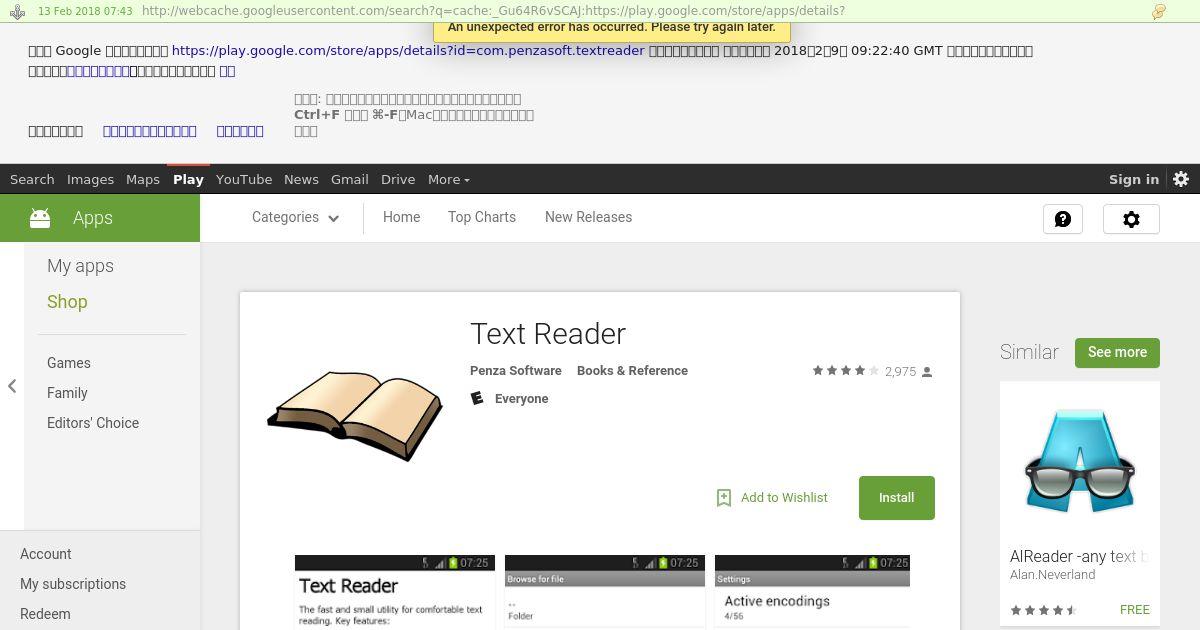
Task: Click the Add to Wishlist bookmark icon
Action: pyautogui.click(x=724, y=498)
